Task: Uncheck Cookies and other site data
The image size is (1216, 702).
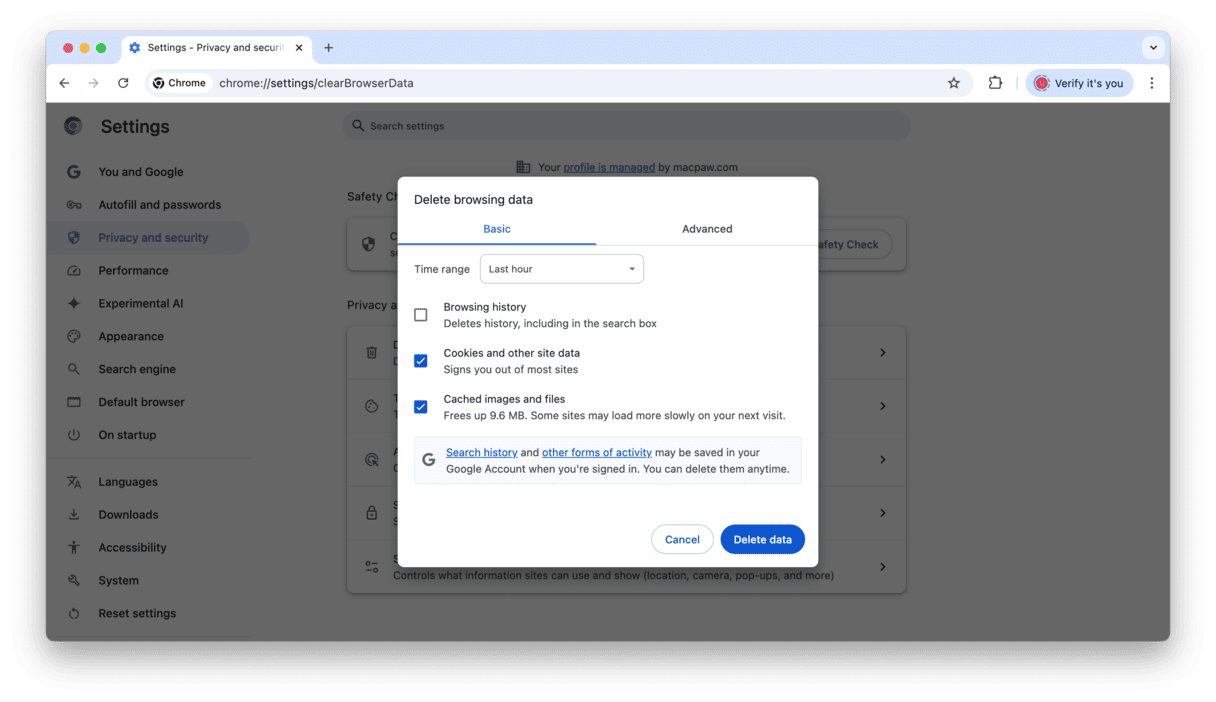Action: pos(421,361)
